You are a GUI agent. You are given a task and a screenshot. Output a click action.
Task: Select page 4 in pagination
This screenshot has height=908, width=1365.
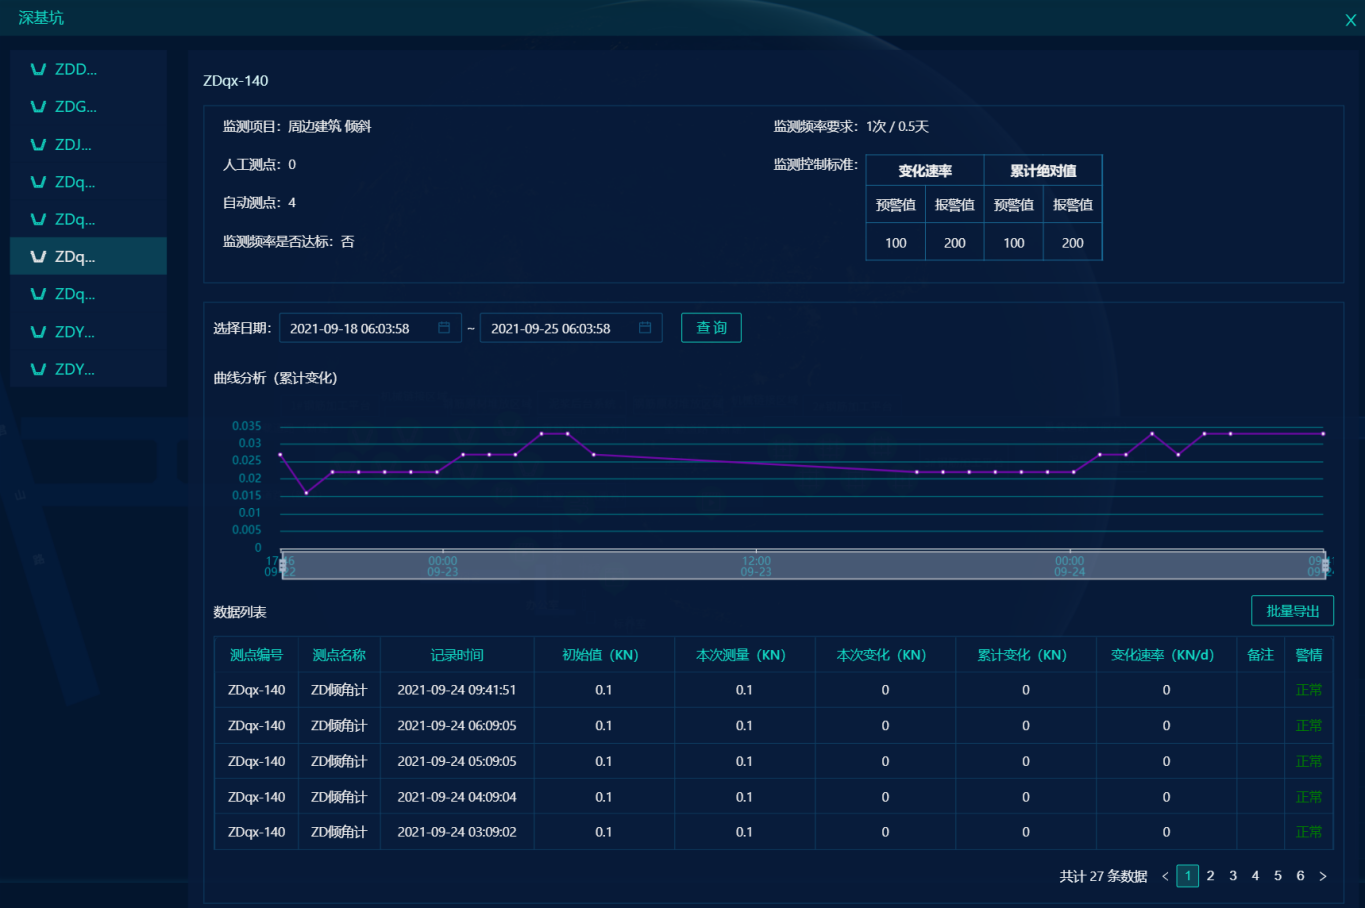(1255, 876)
